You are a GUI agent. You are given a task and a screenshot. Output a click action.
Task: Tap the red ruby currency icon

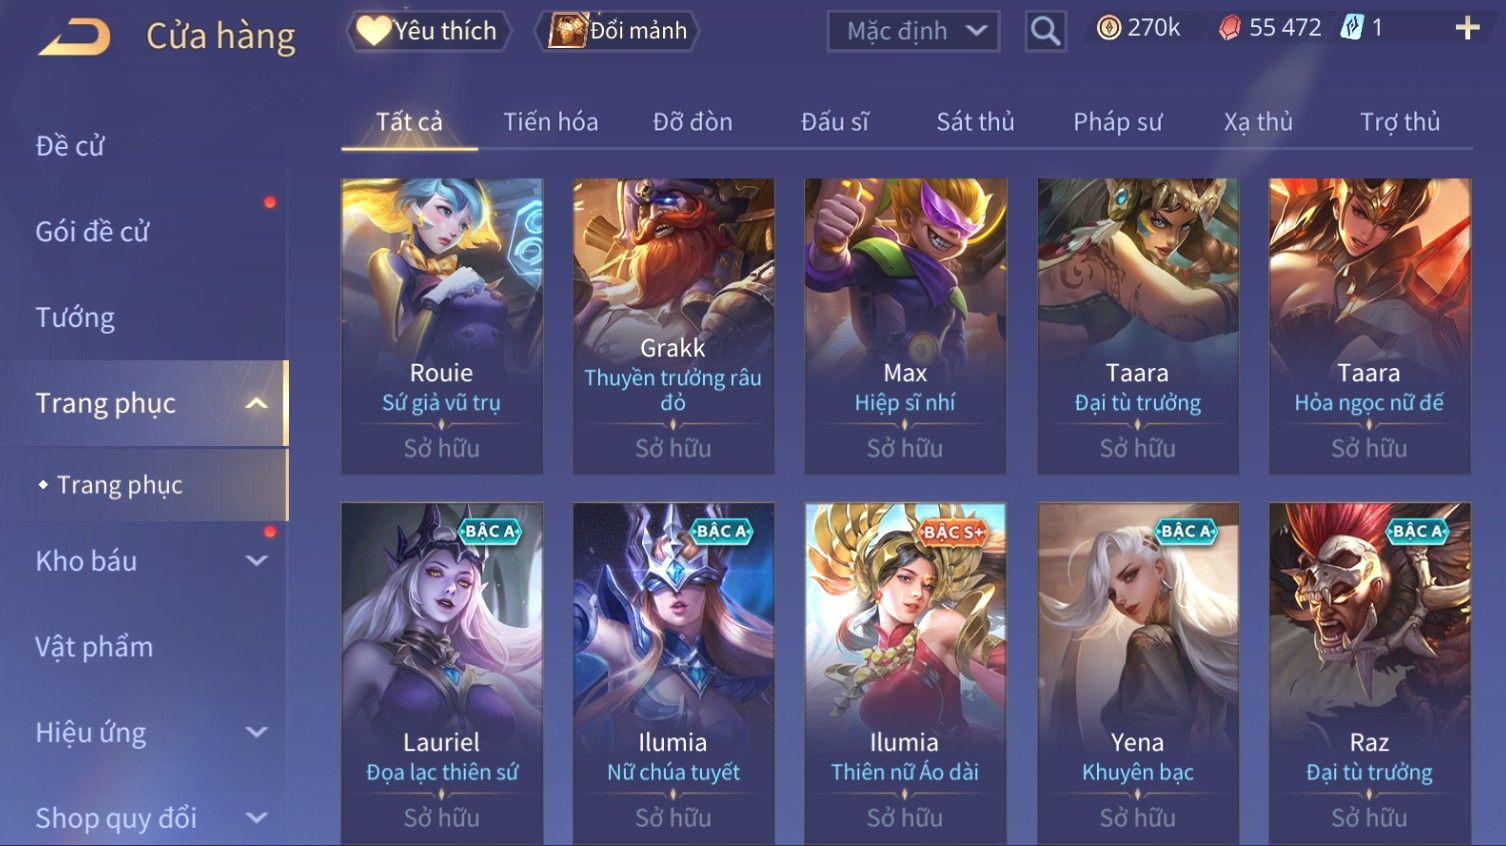[x=1229, y=28]
